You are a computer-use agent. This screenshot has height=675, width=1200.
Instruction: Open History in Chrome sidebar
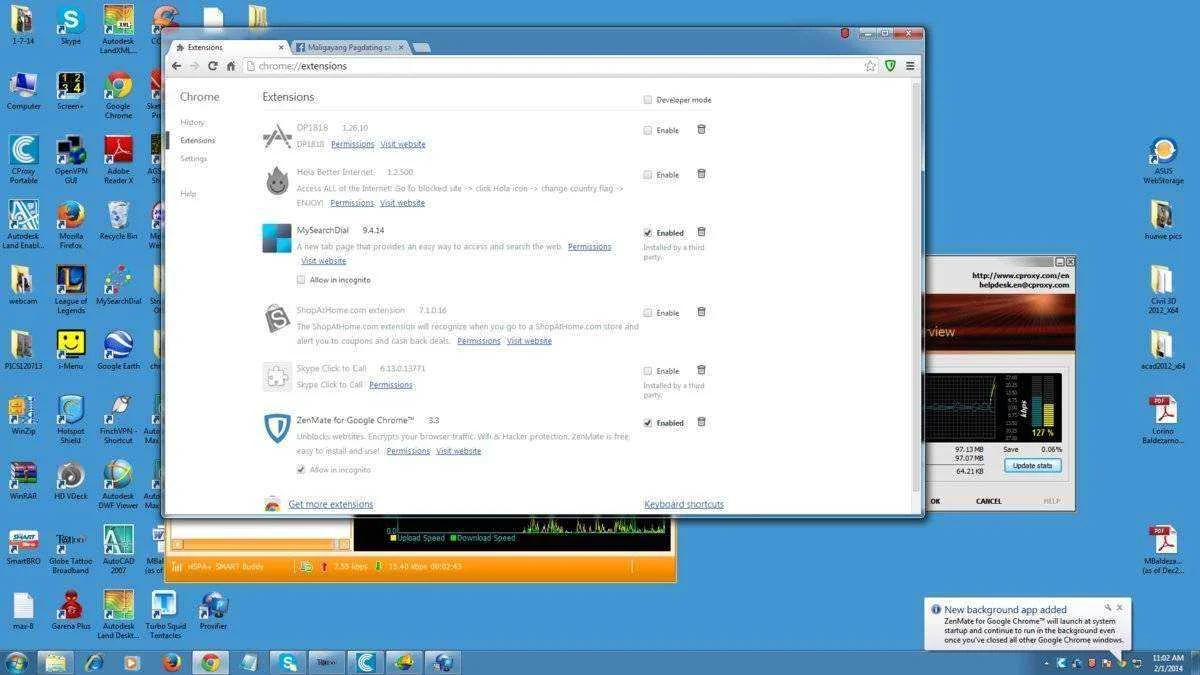[192, 122]
